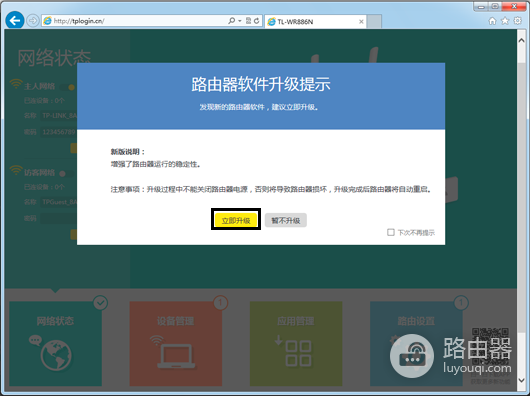Open browser tools gear icon

(517, 21)
